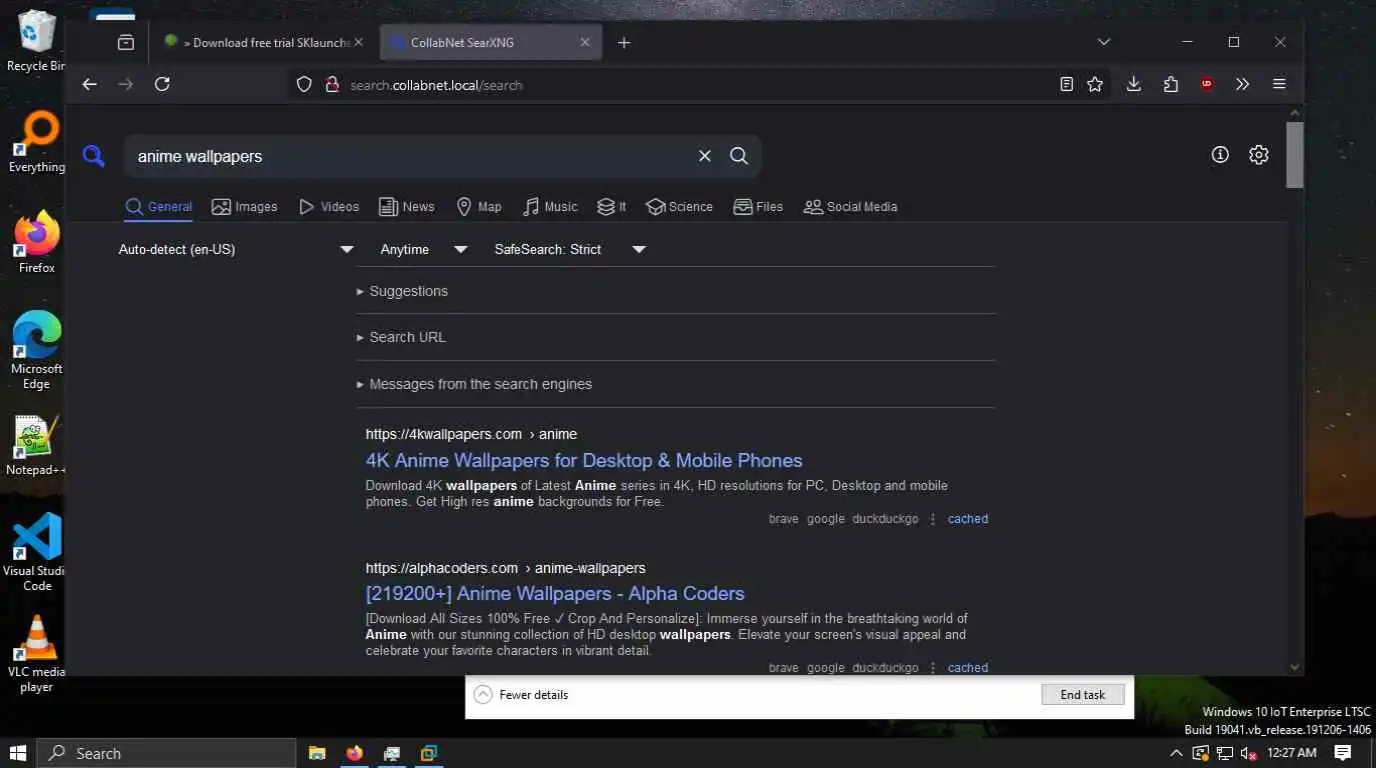Image resolution: width=1376 pixels, height=768 pixels.
Task: Click the insecure connection padlock icon
Action: coord(332,85)
